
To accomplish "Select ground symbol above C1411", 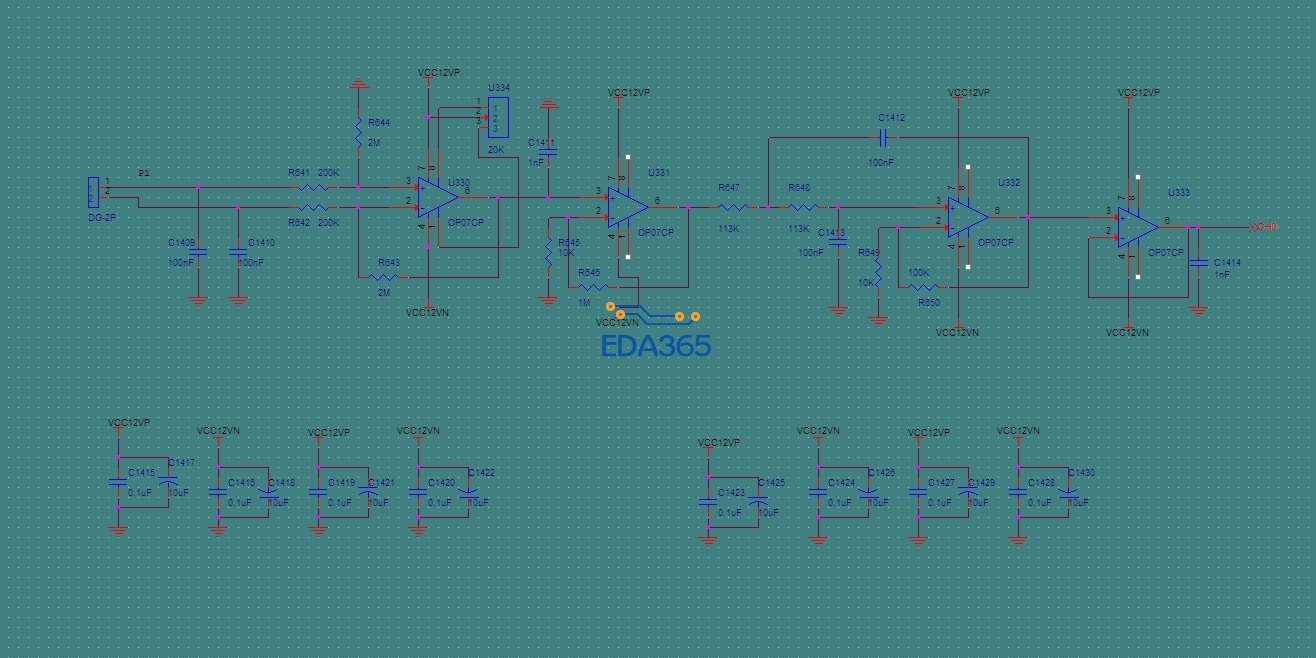I will (x=548, y=103).
